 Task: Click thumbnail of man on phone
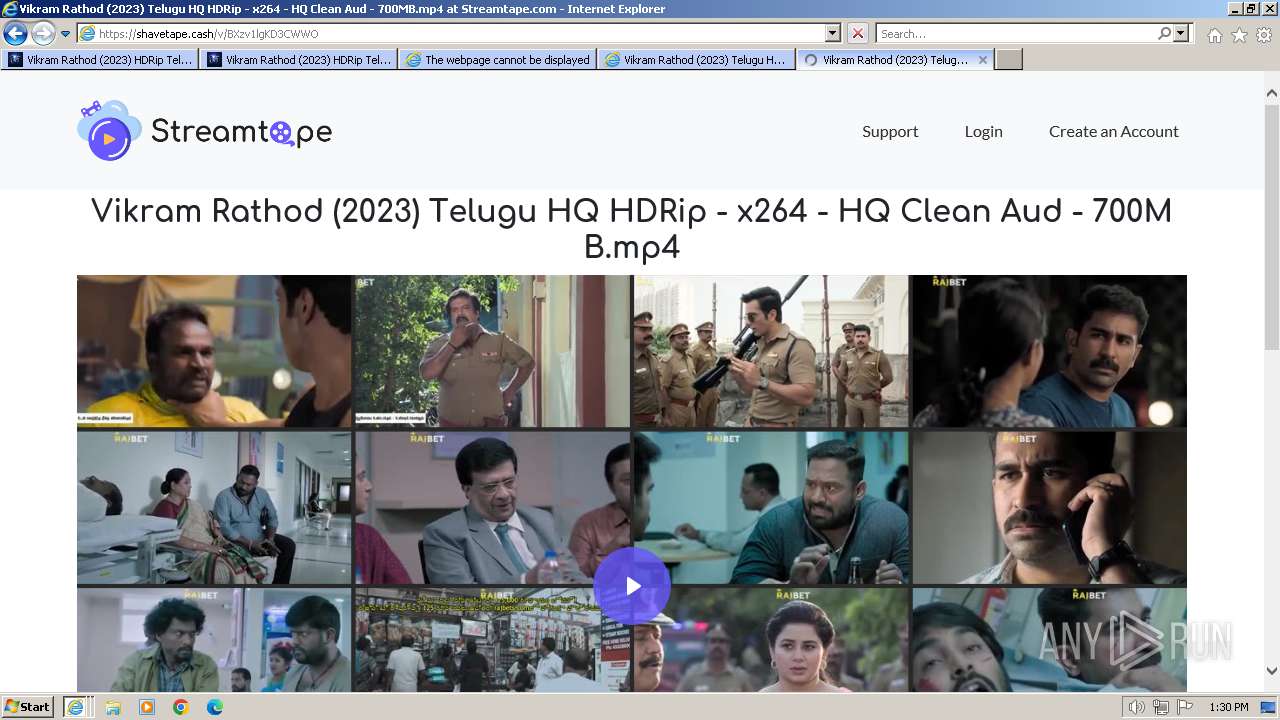pos(1049,508)
